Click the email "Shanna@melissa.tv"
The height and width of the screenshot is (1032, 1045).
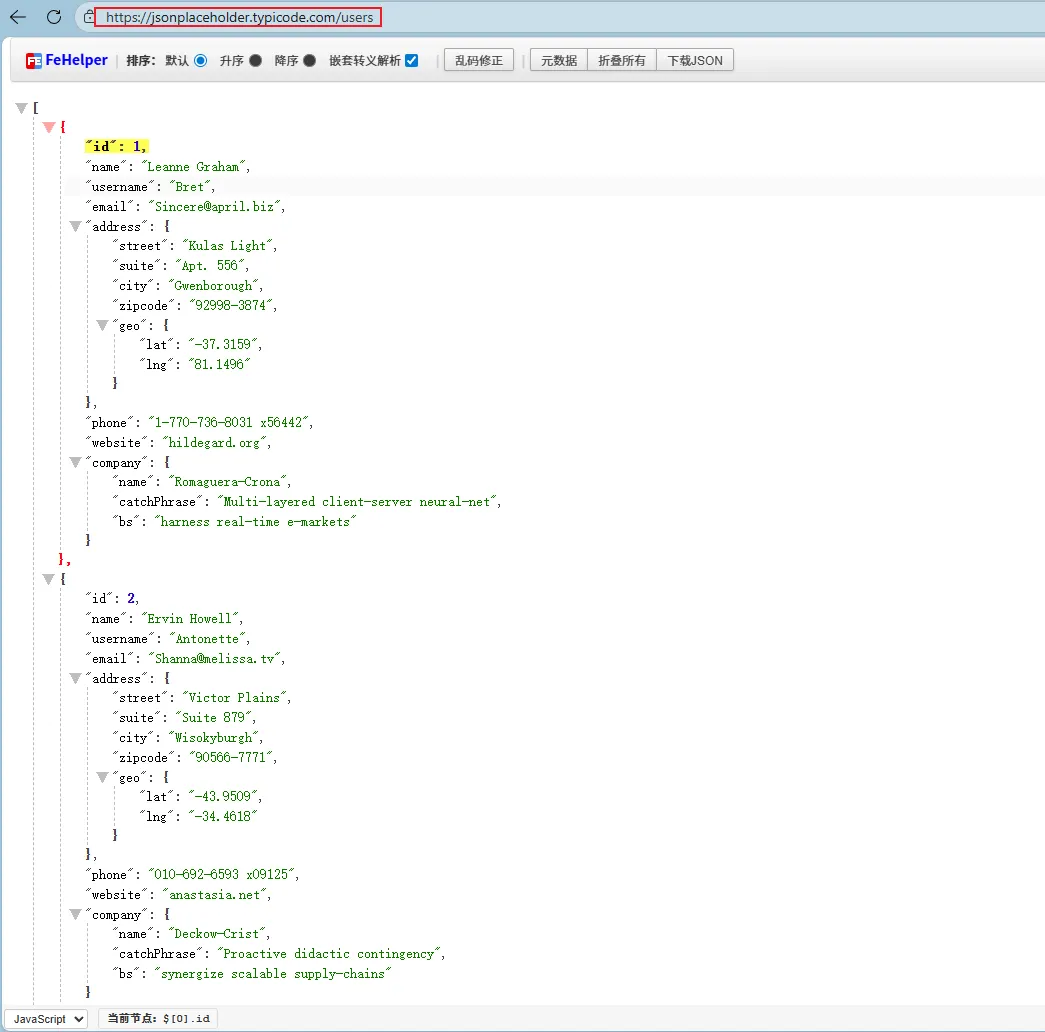tap(214, 659)
